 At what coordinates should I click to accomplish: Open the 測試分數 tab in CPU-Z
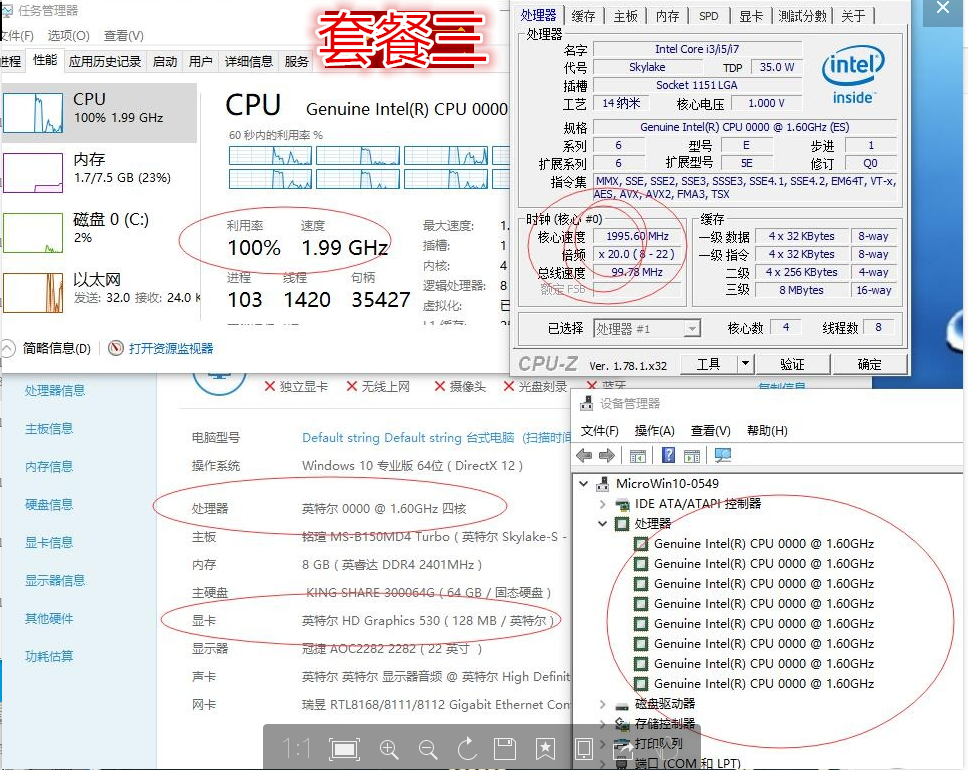click(x=802, y=16)
